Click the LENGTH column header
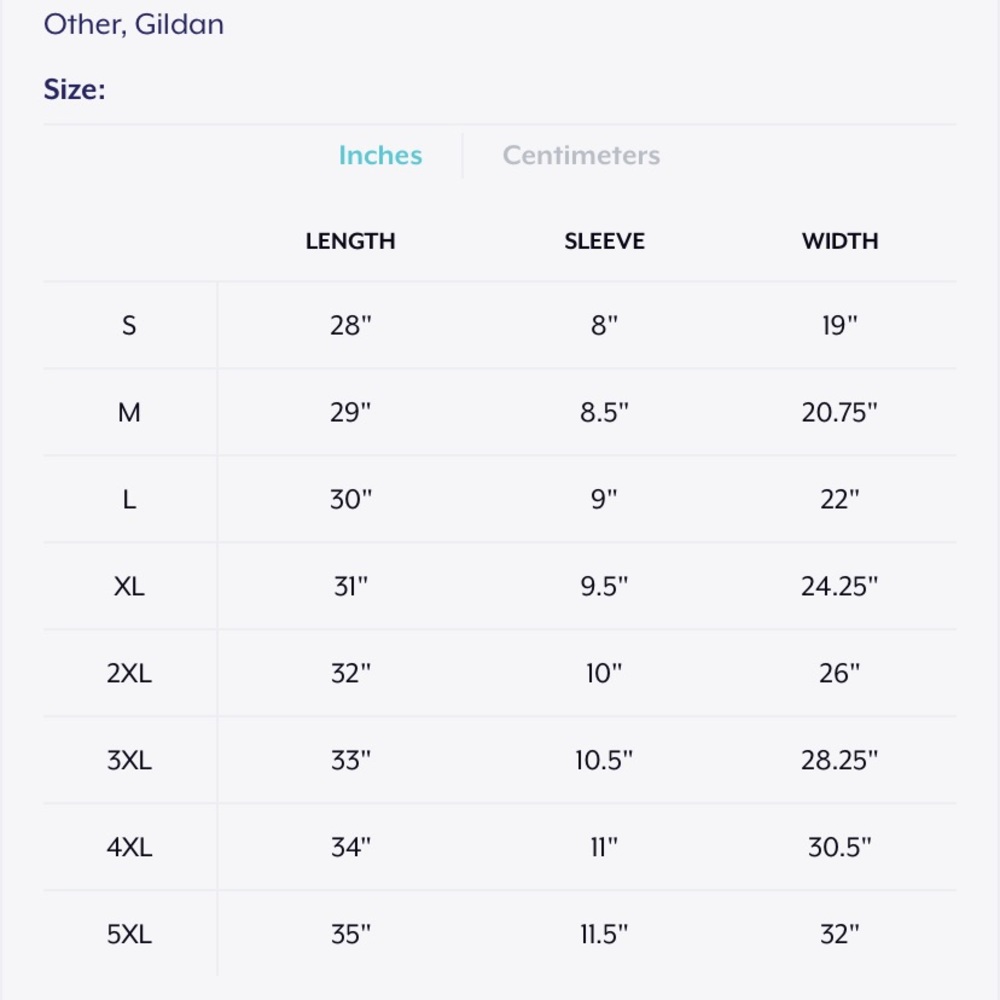 350,241
